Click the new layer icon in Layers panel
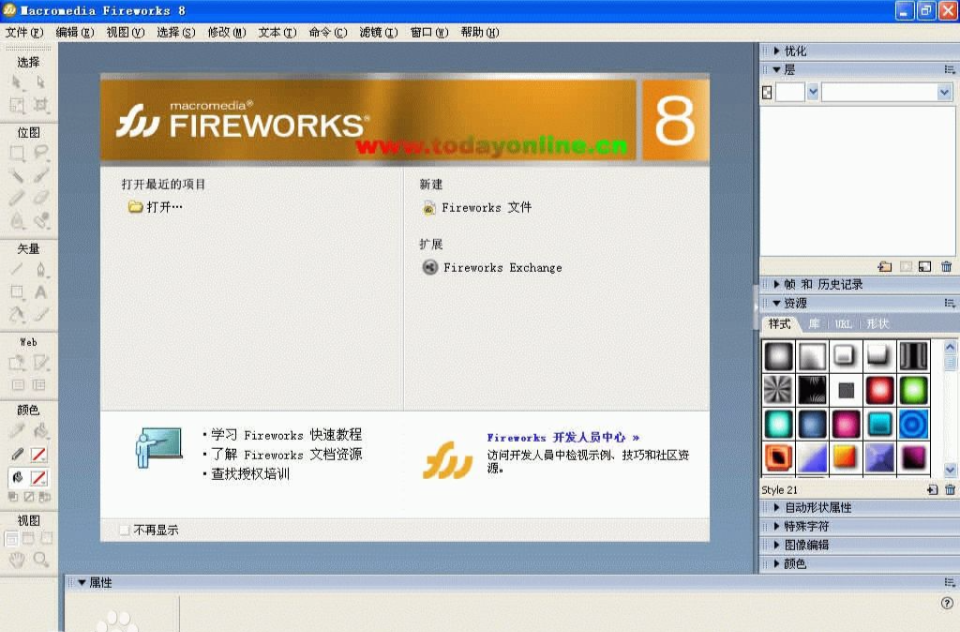Viewport: 960px width, 632px height. [885, 266]
